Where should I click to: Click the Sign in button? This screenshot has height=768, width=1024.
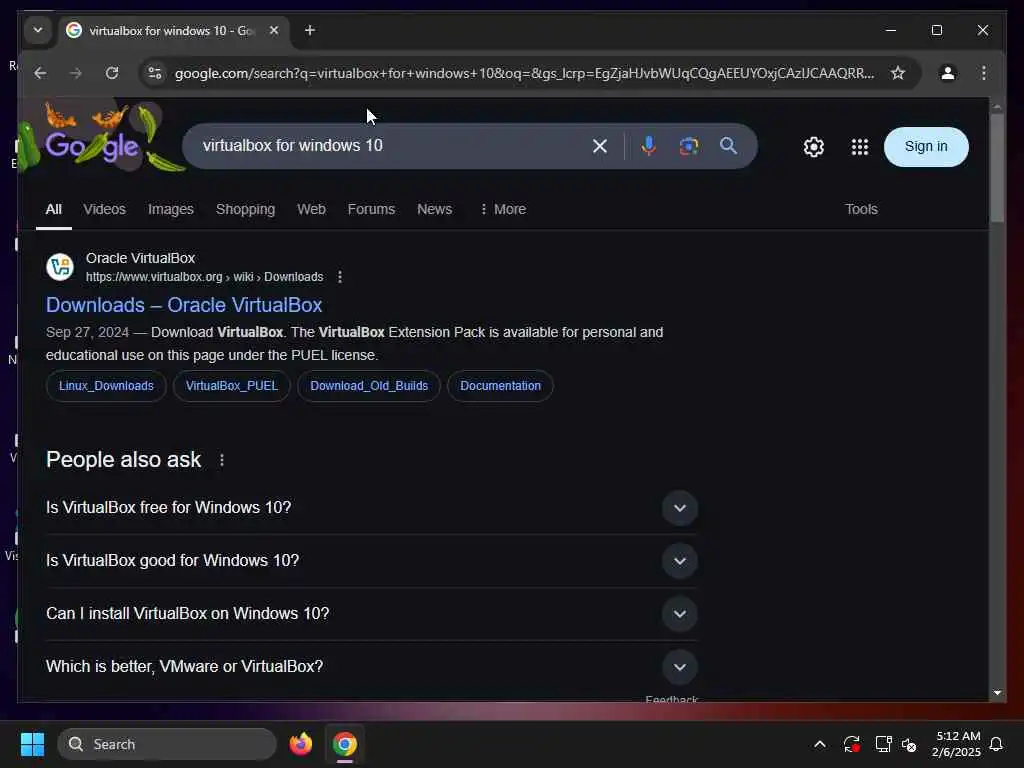point(925,147)
